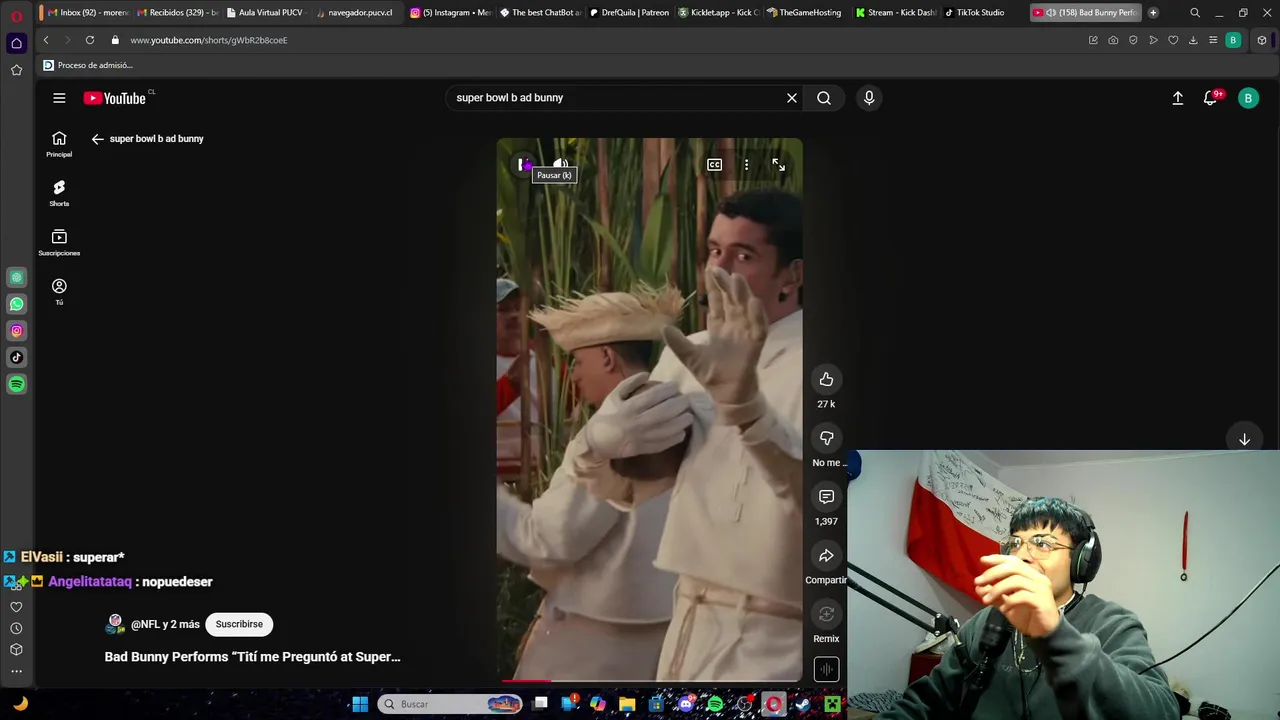Screen dimensions: 1280x720
Task: Open Opera tab search magnifier
Action: click(x=1195, y=13)
